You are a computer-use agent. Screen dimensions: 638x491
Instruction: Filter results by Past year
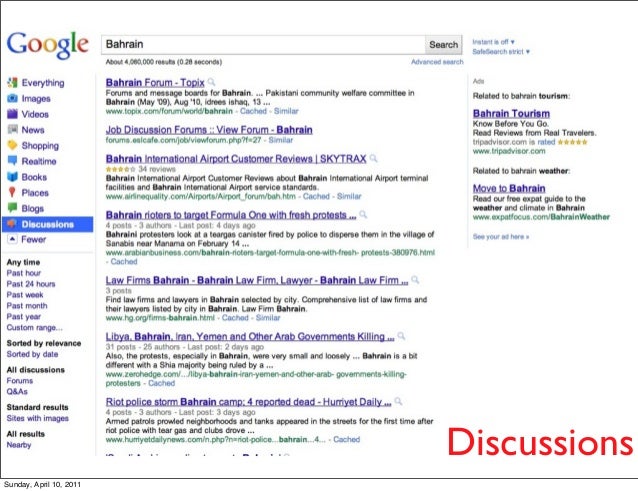point(24,316)
